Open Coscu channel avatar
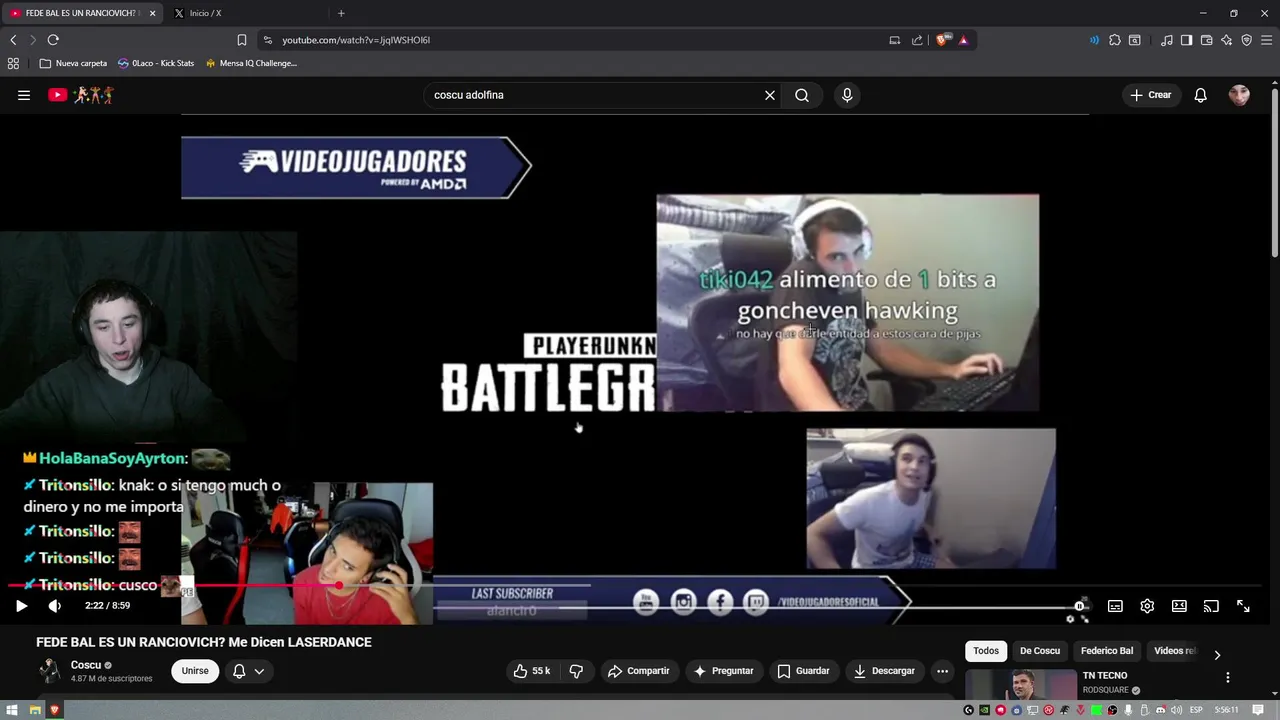 pos(49,671)
